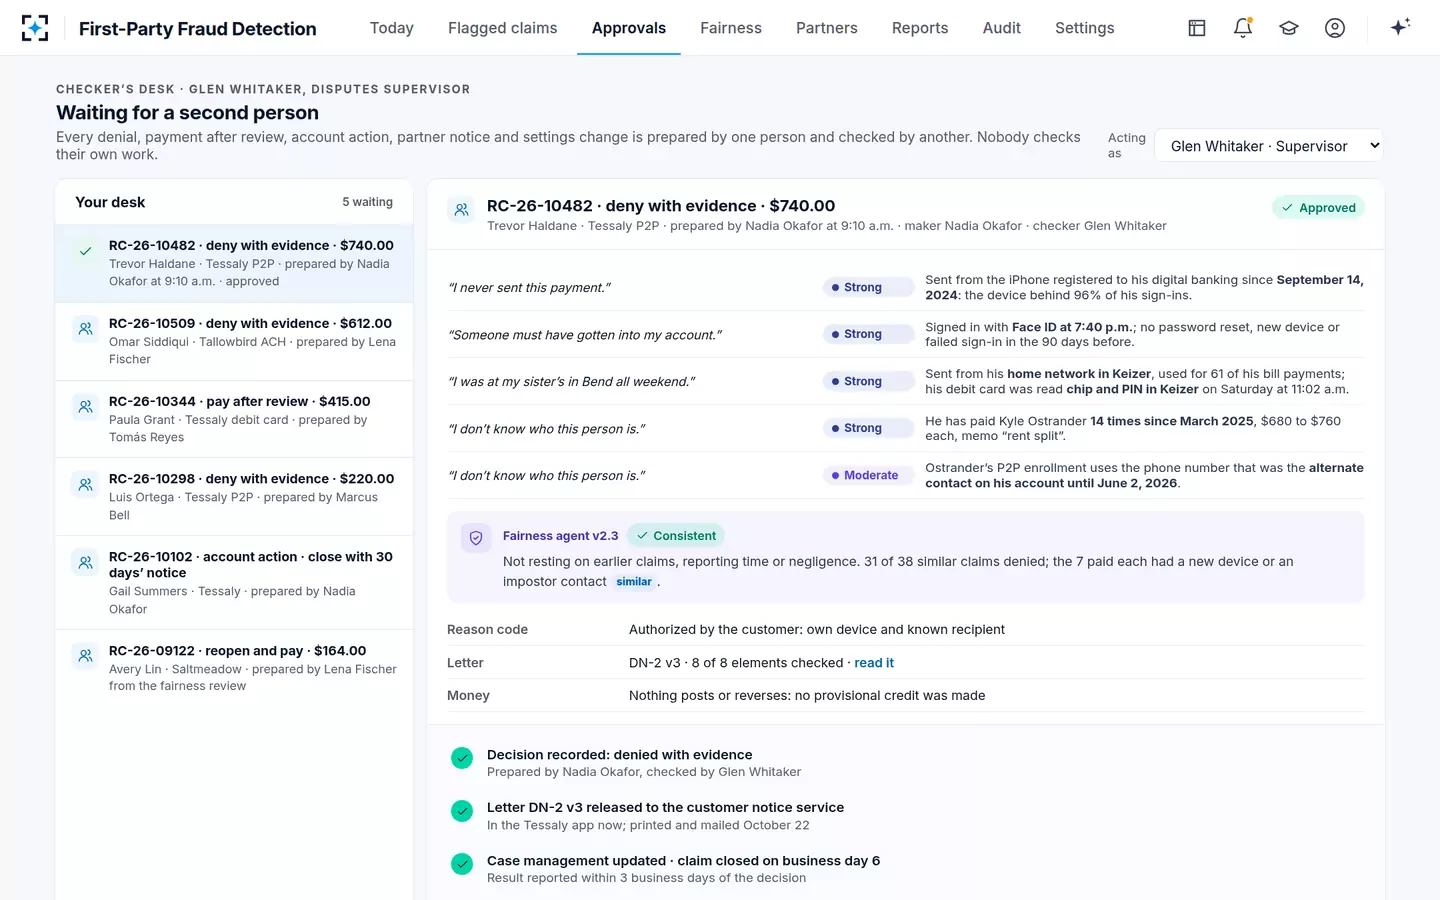Click the Consistent fairness badge
The image size is (1440, 900).
coord(676,536)
